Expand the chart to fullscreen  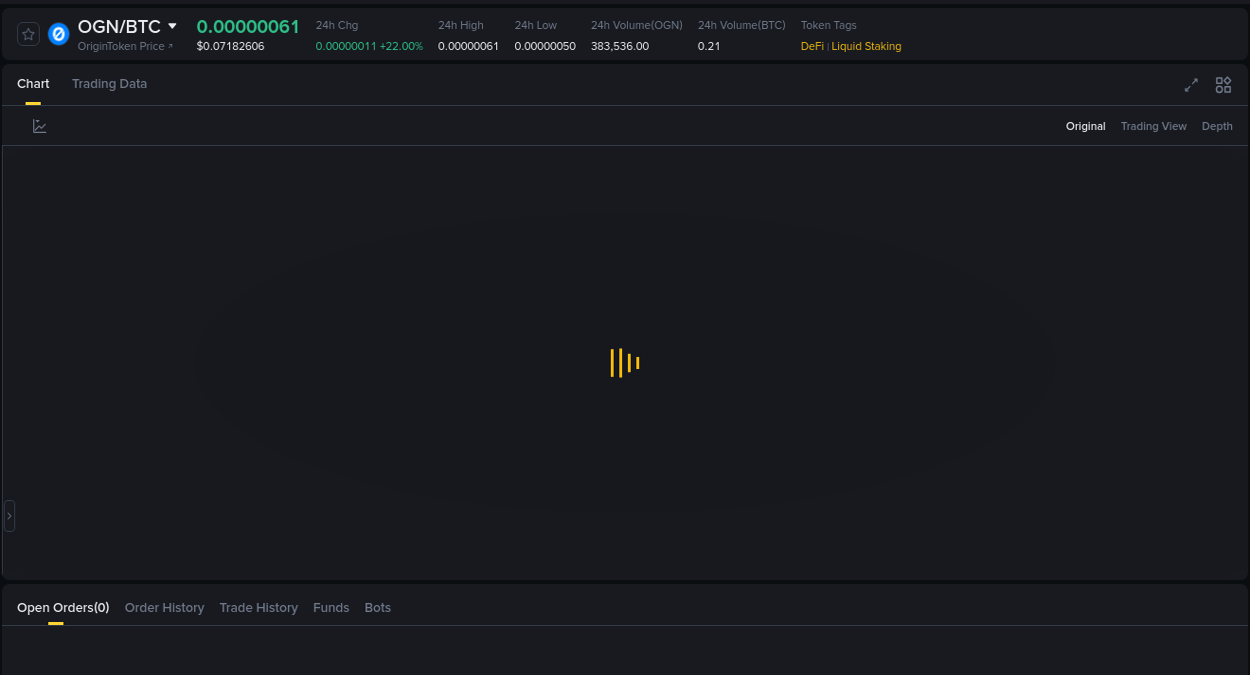1191,86
